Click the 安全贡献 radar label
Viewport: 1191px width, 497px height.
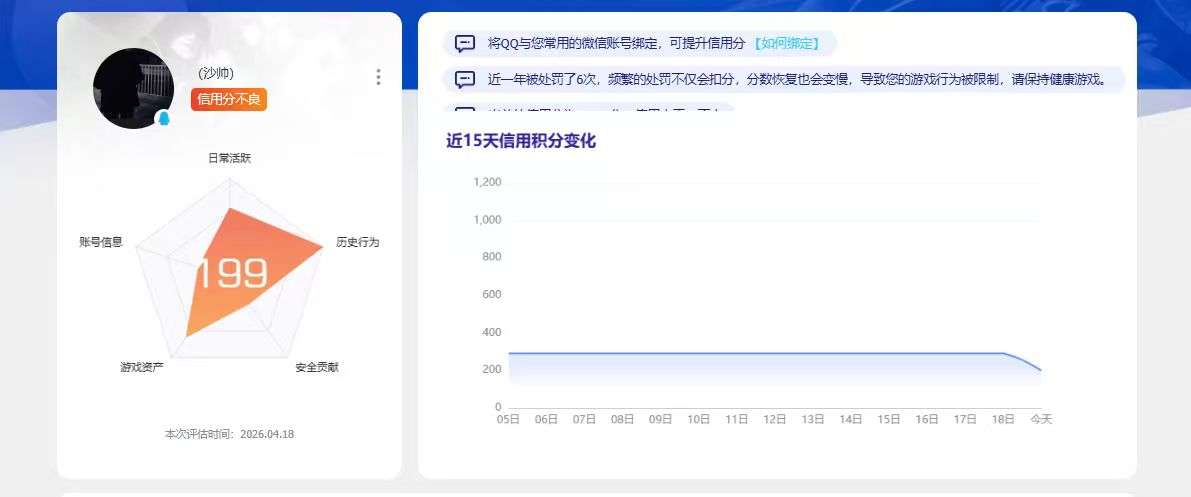pyautogui.click(x=317, y=367)
